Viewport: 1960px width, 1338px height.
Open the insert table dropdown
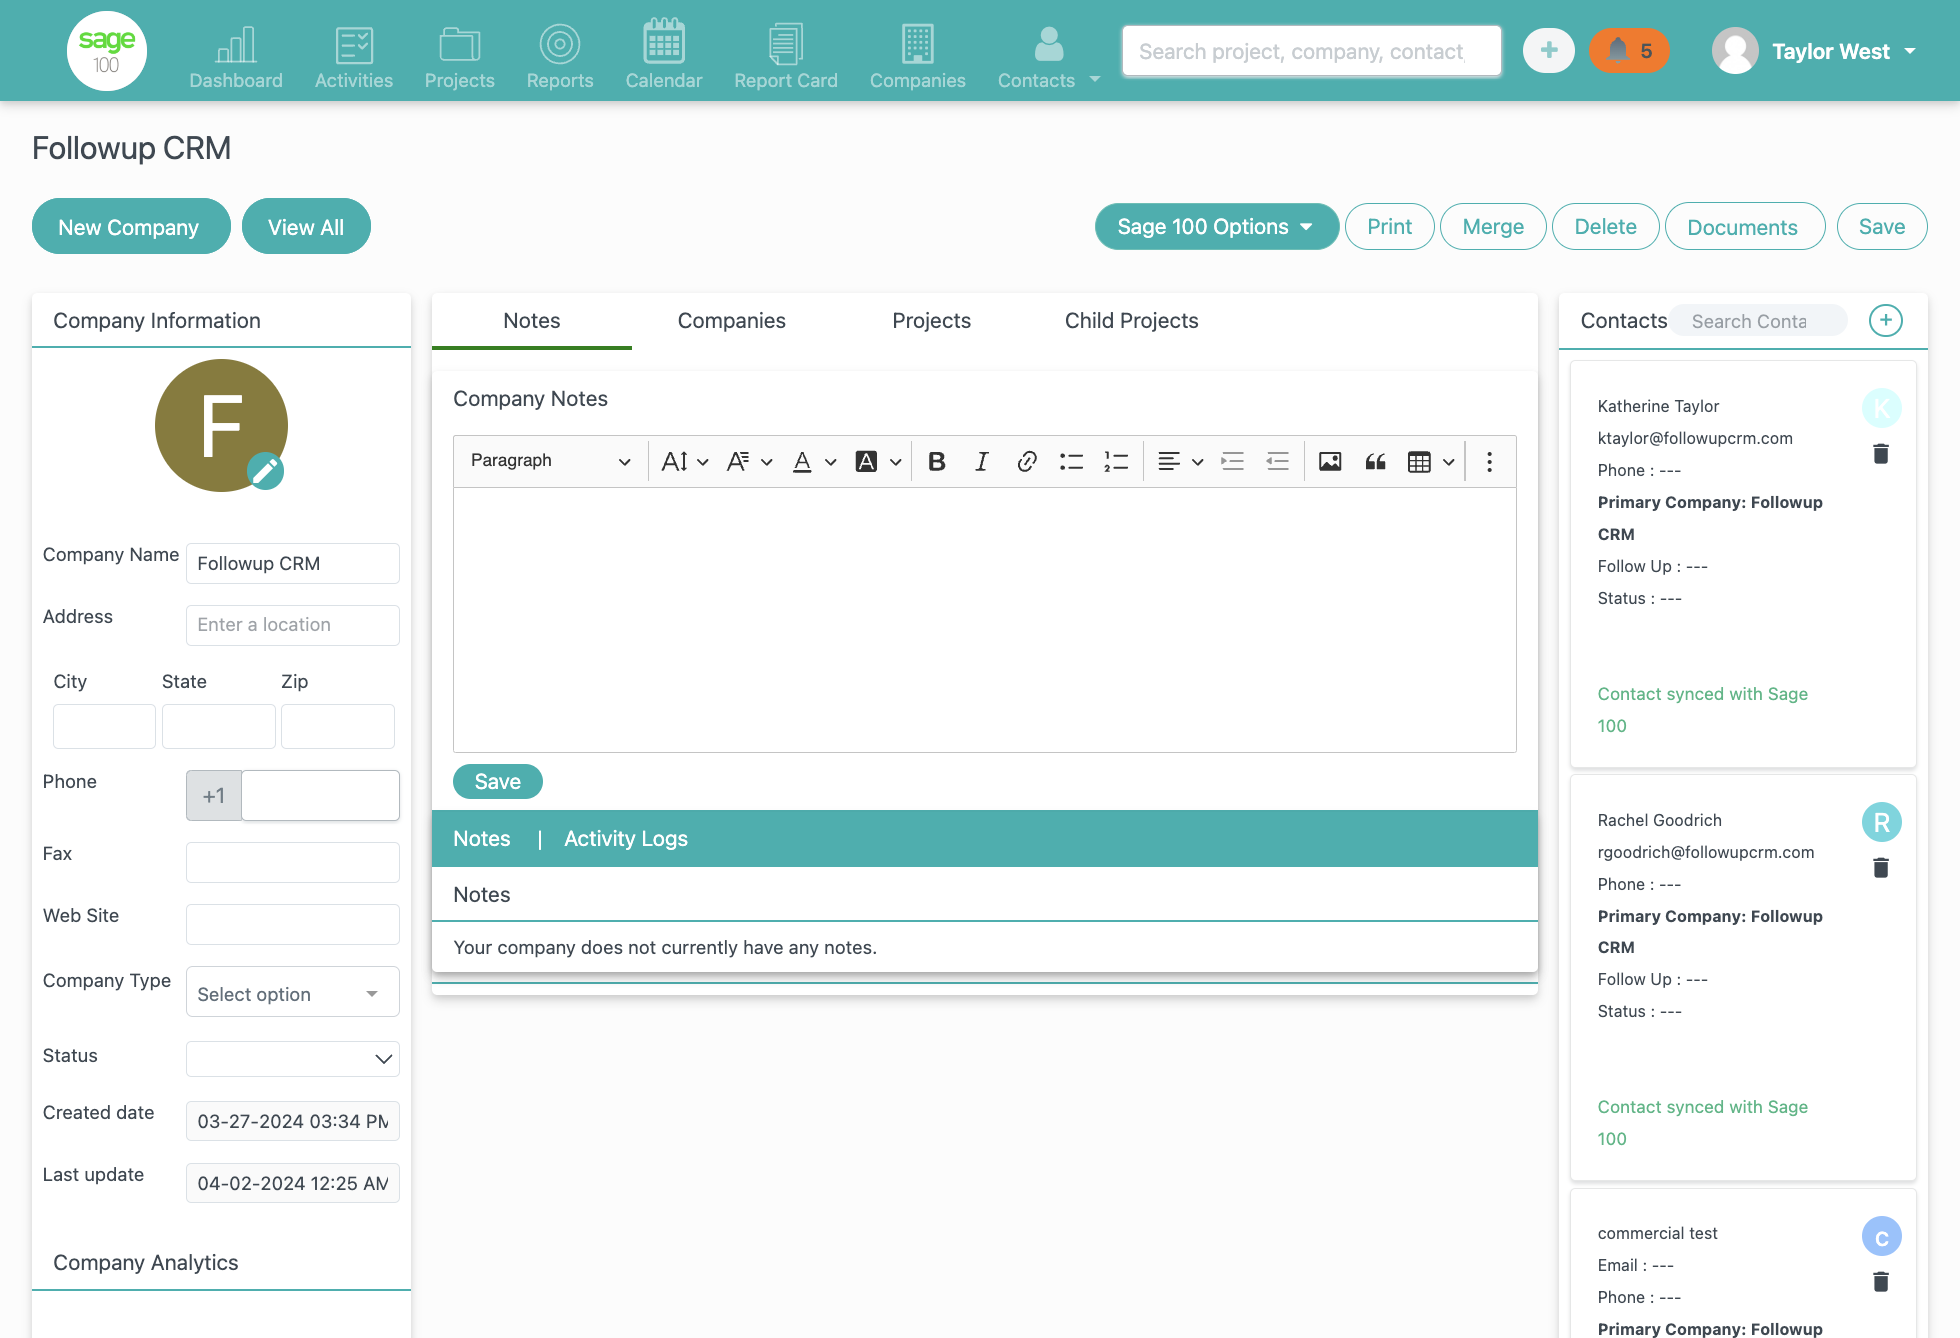pyautogui.click(x=1430, y=461)
